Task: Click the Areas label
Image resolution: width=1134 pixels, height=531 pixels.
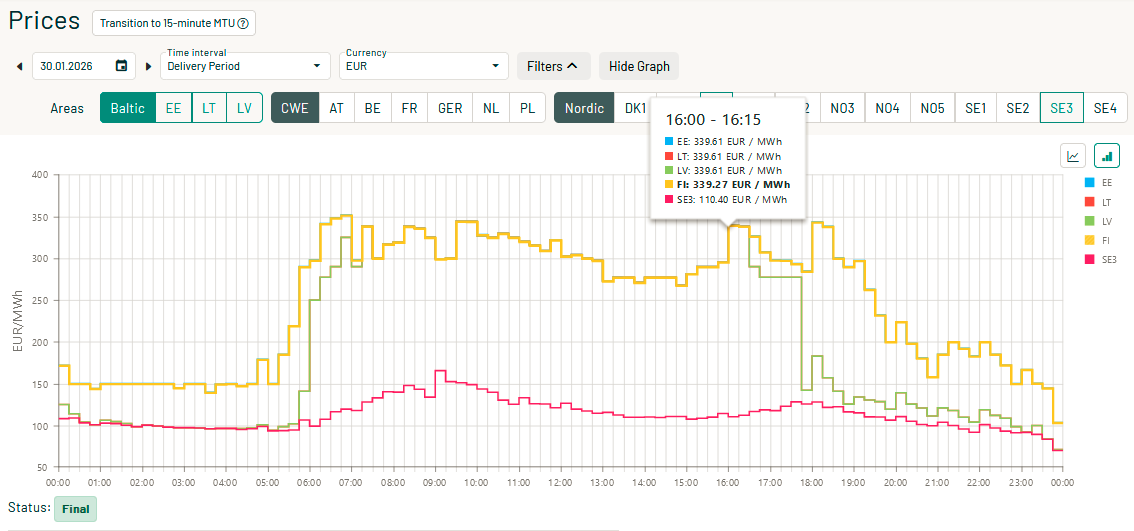Action: pos(67,109)
